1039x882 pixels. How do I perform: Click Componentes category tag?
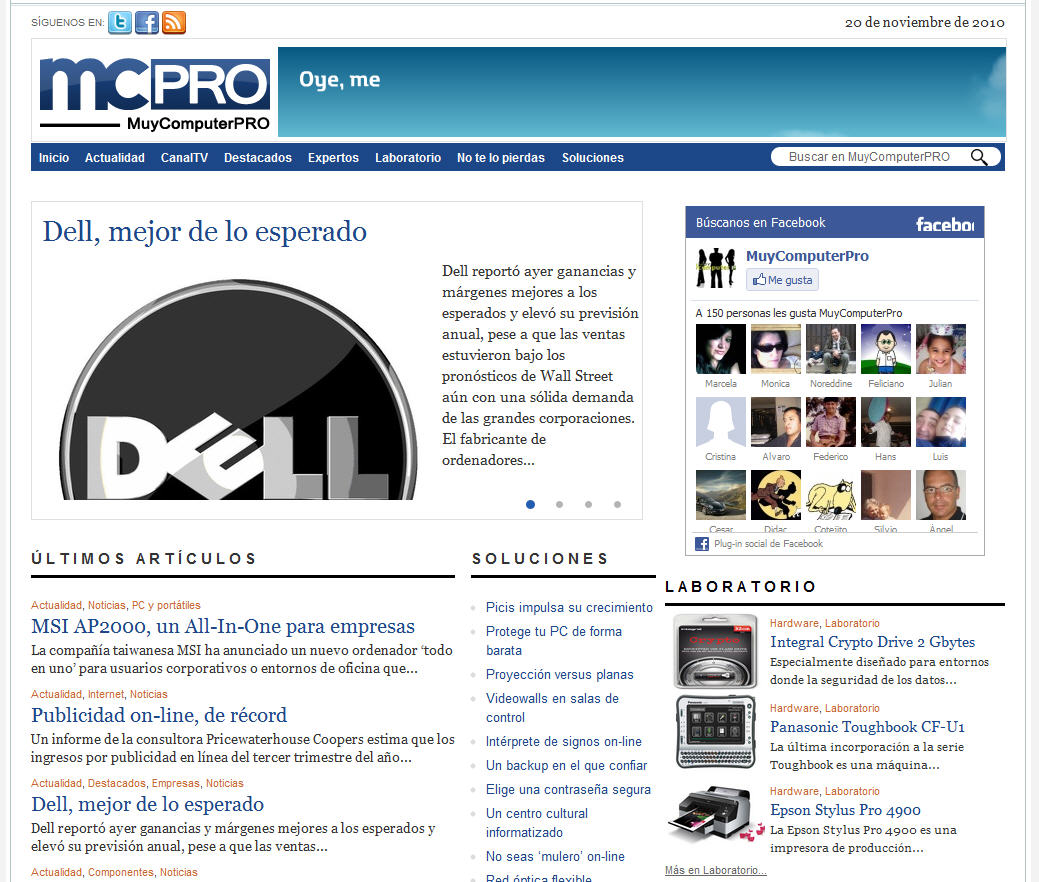coord(121,872)
